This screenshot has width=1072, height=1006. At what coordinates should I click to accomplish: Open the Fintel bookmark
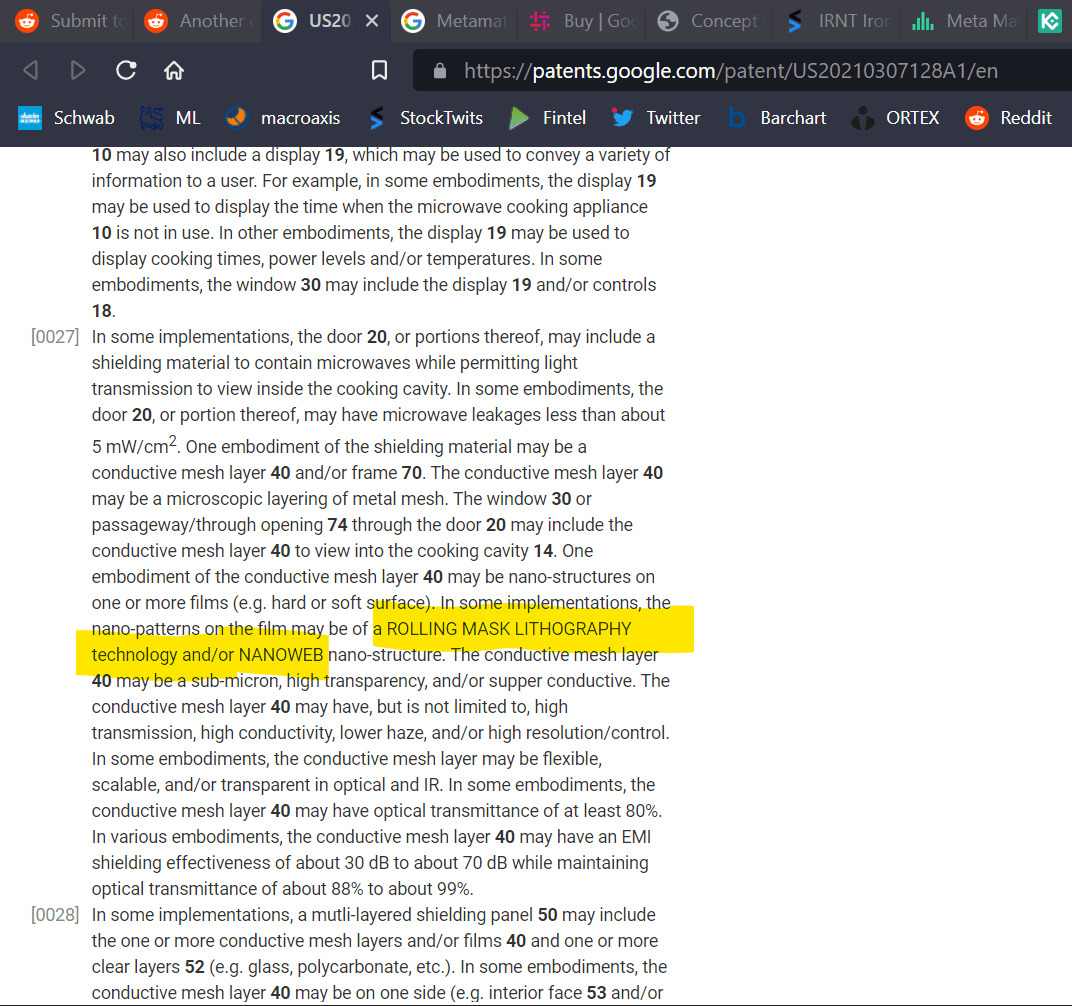click(x=548, y=118)
